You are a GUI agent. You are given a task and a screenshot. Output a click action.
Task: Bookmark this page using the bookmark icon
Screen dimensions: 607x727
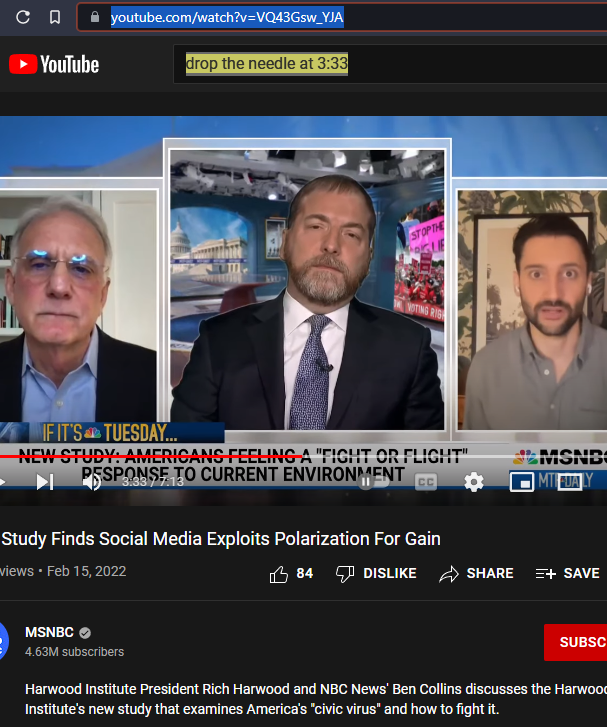55,17
